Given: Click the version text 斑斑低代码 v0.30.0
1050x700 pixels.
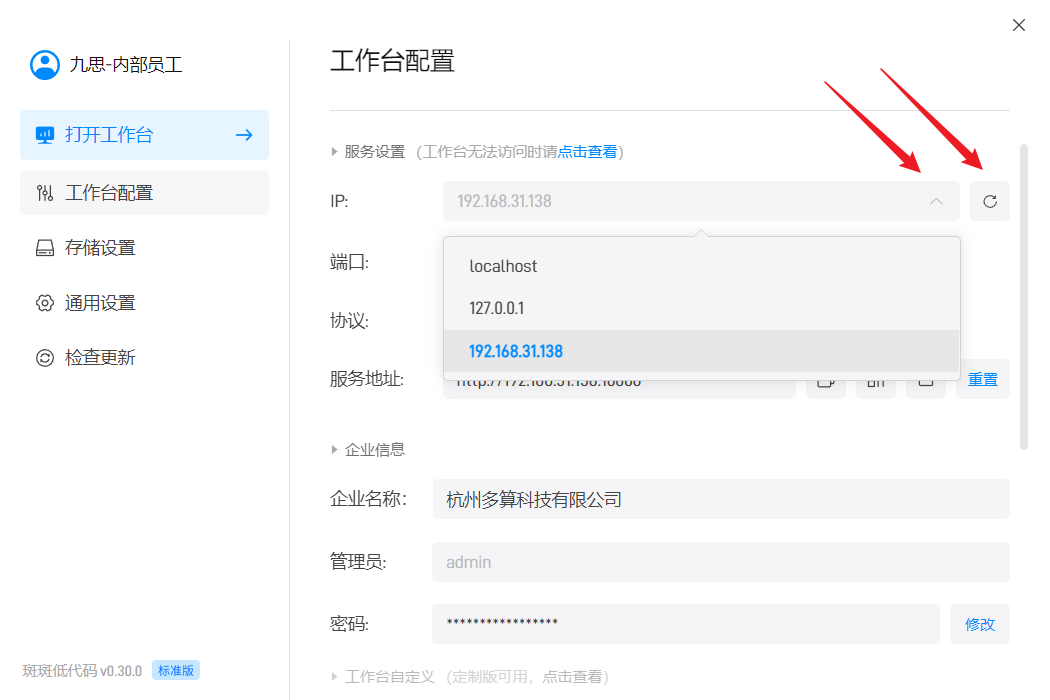Looking at the screenshot, I should coord(82,671).
